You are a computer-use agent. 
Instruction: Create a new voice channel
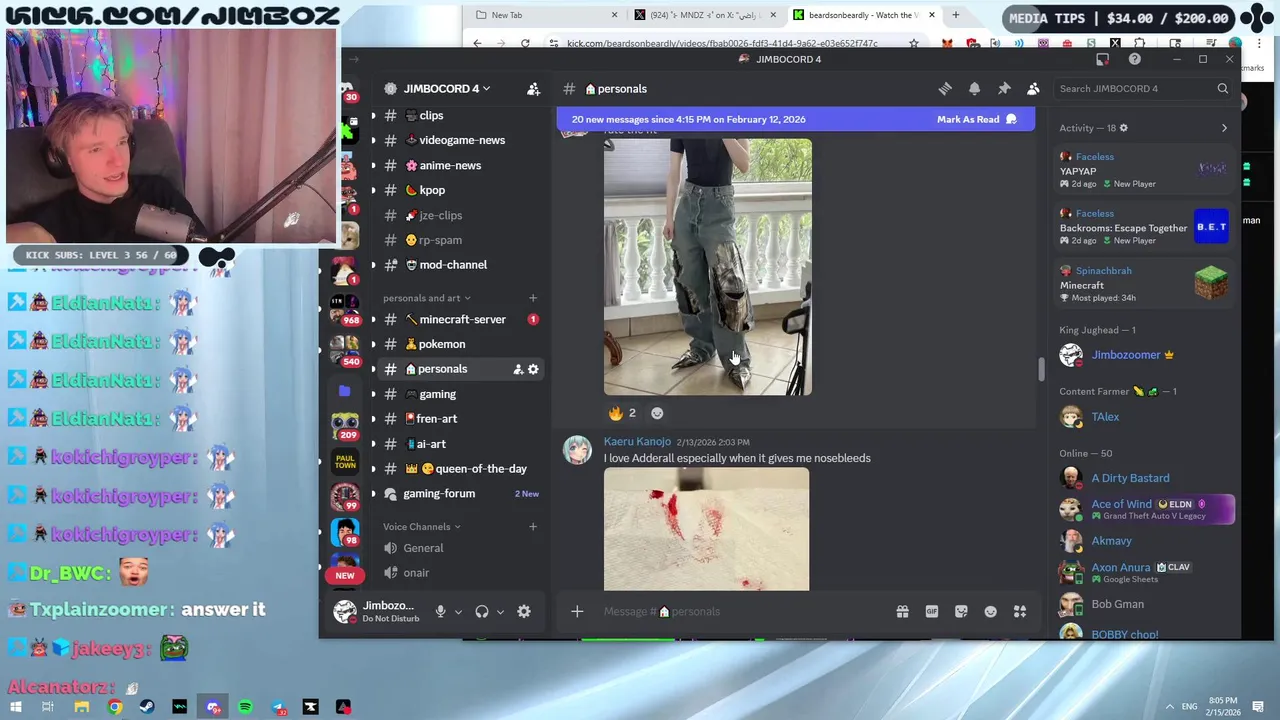coord(533,527)
